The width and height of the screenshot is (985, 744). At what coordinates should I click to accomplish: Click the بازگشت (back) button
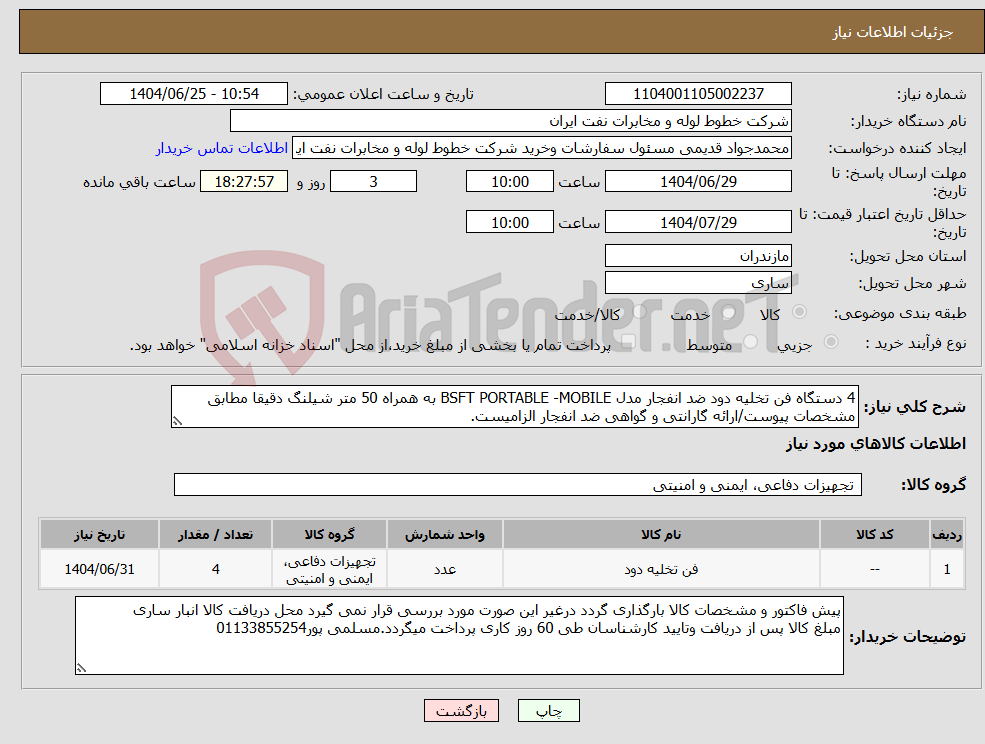pos(461,711)
